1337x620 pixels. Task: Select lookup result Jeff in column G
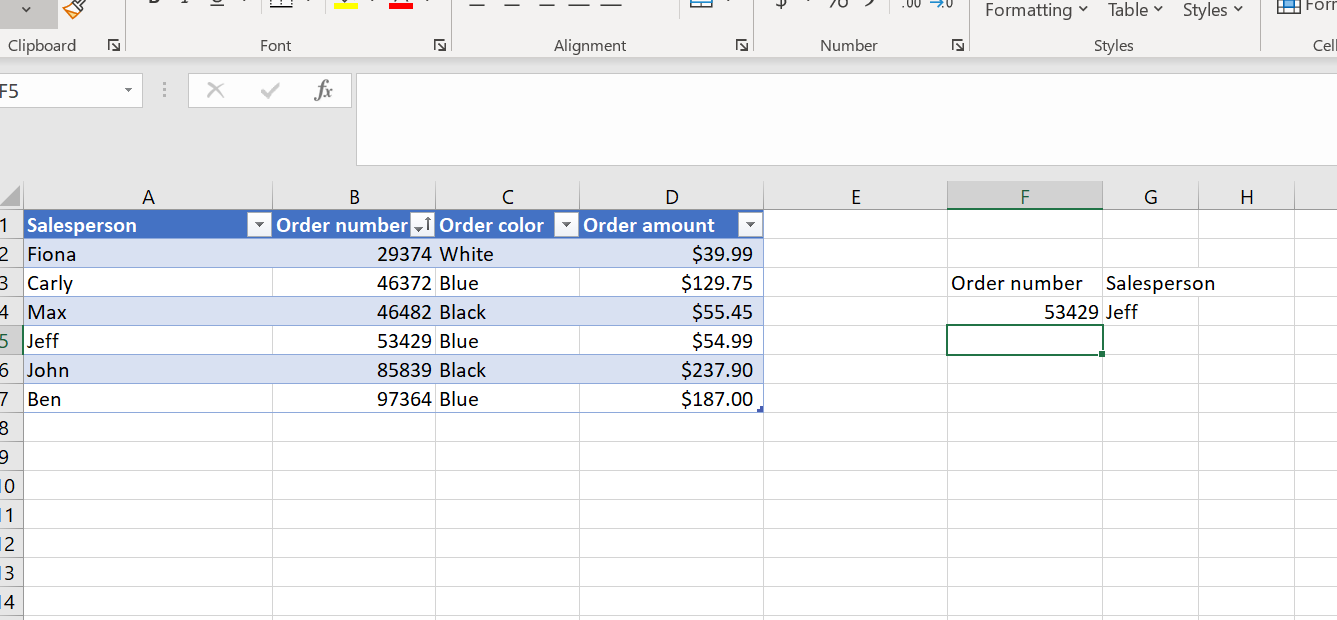[1150, 312]
